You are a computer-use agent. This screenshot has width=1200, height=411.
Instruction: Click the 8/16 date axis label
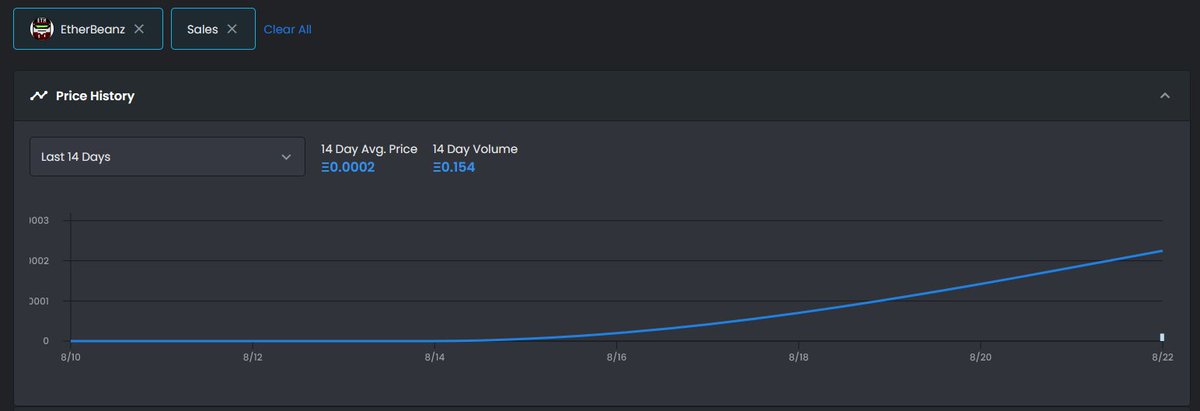tap(616, 357)
